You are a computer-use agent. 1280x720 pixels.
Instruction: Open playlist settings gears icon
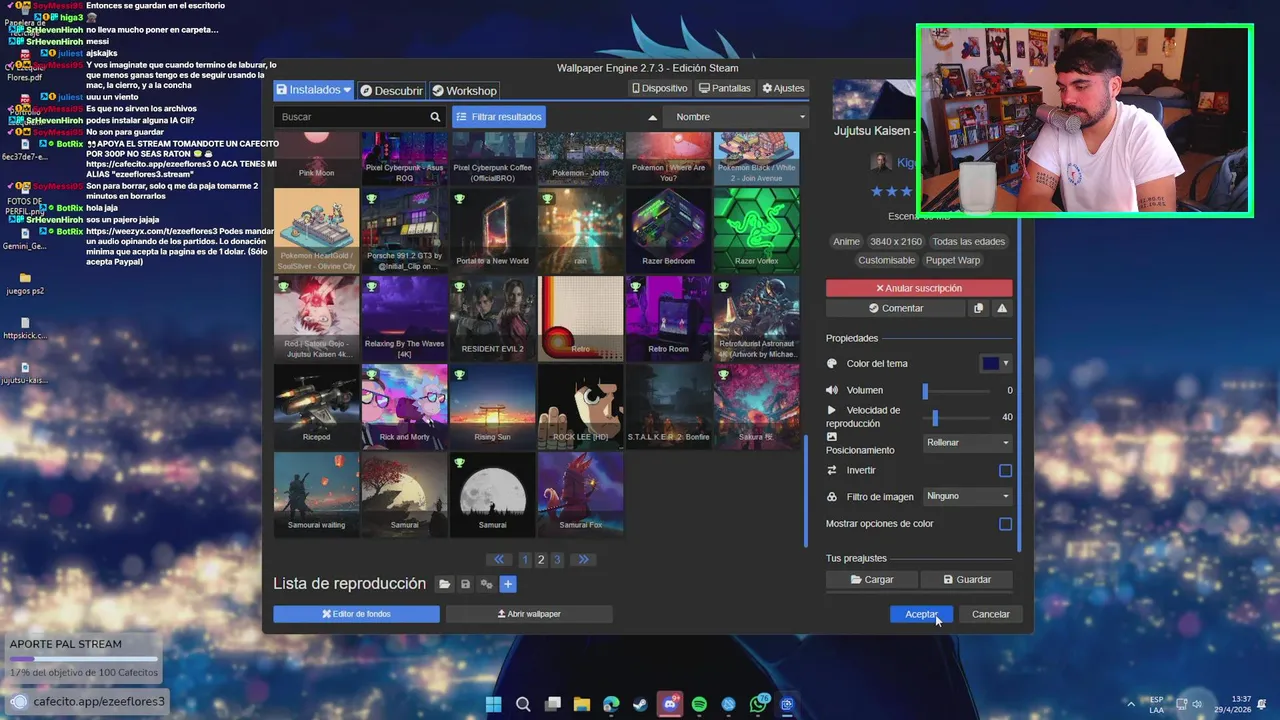pos(486,584)
